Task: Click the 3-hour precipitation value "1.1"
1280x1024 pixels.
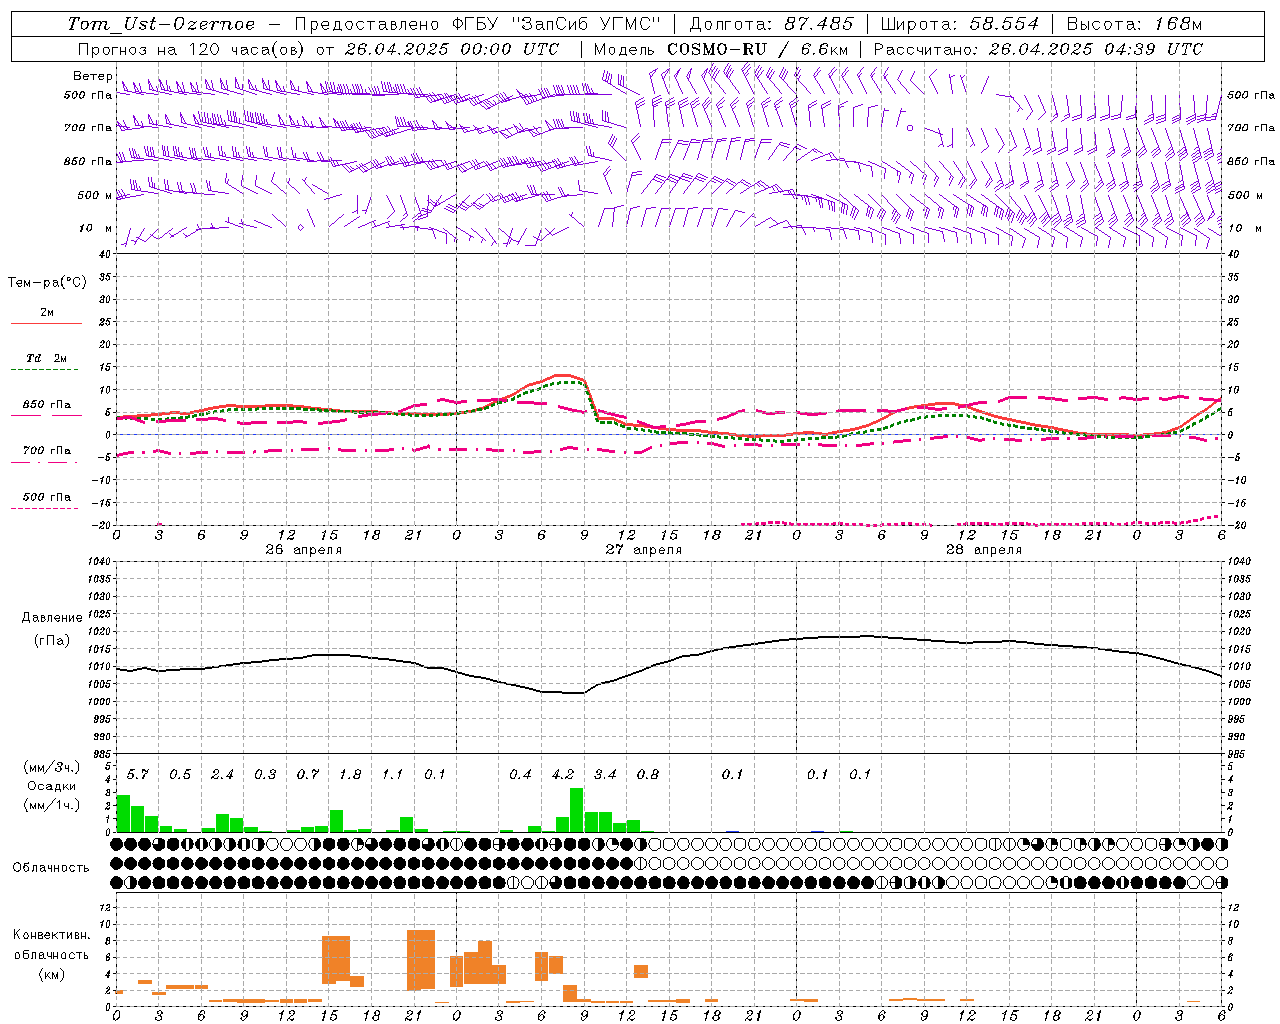Action: coord(392,775)
